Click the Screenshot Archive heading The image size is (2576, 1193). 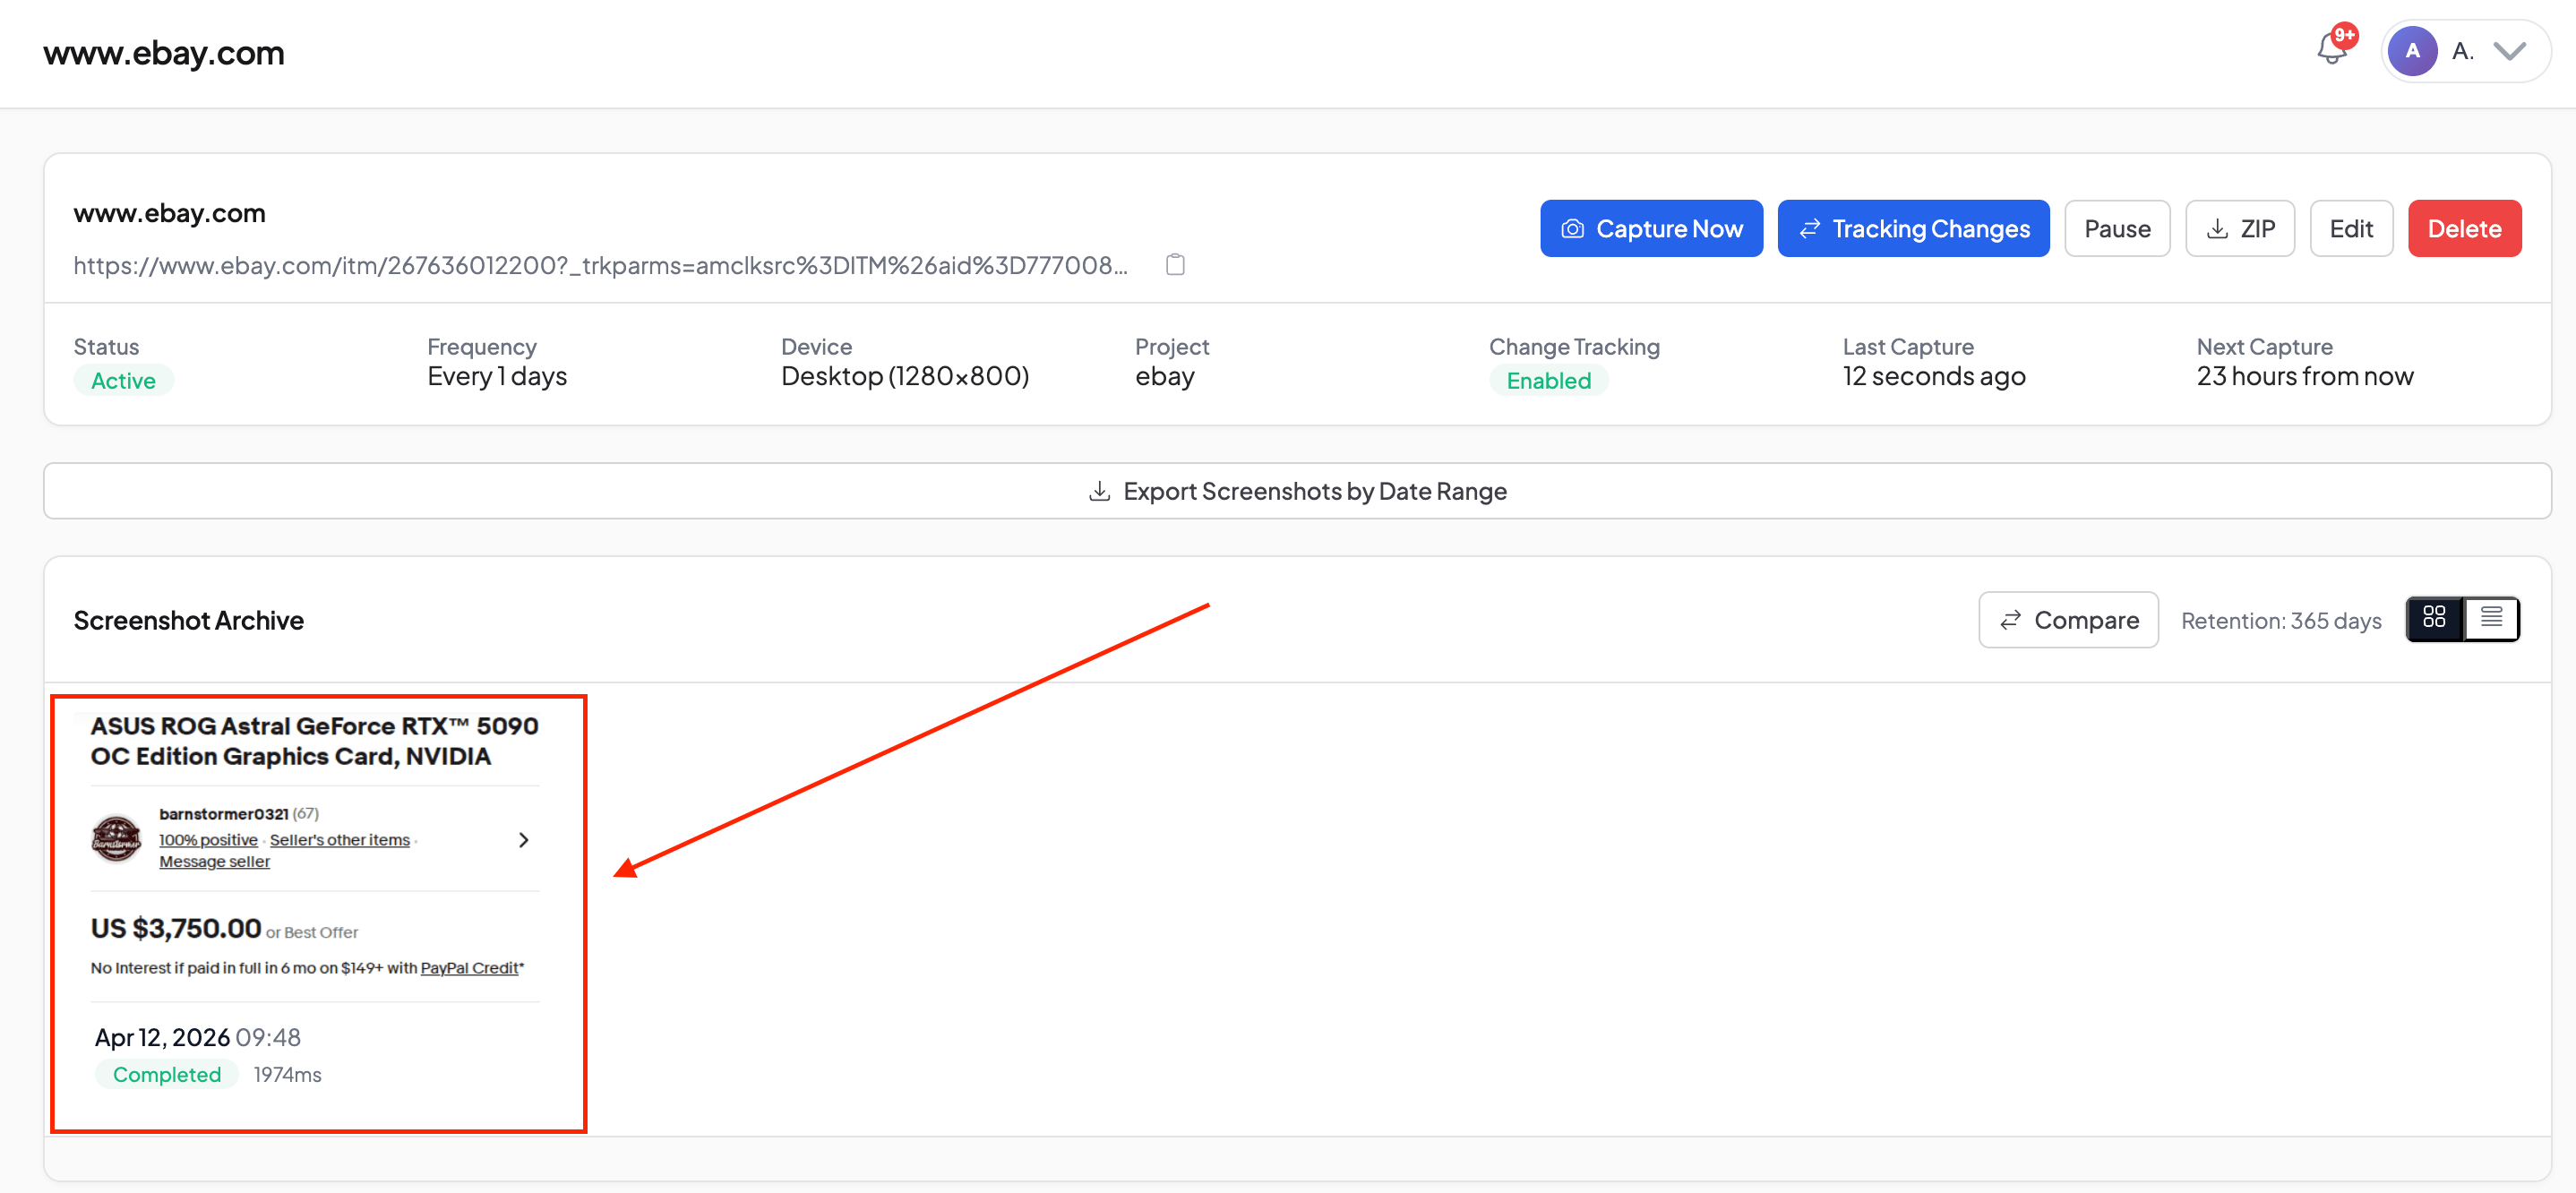click(189, 621)
